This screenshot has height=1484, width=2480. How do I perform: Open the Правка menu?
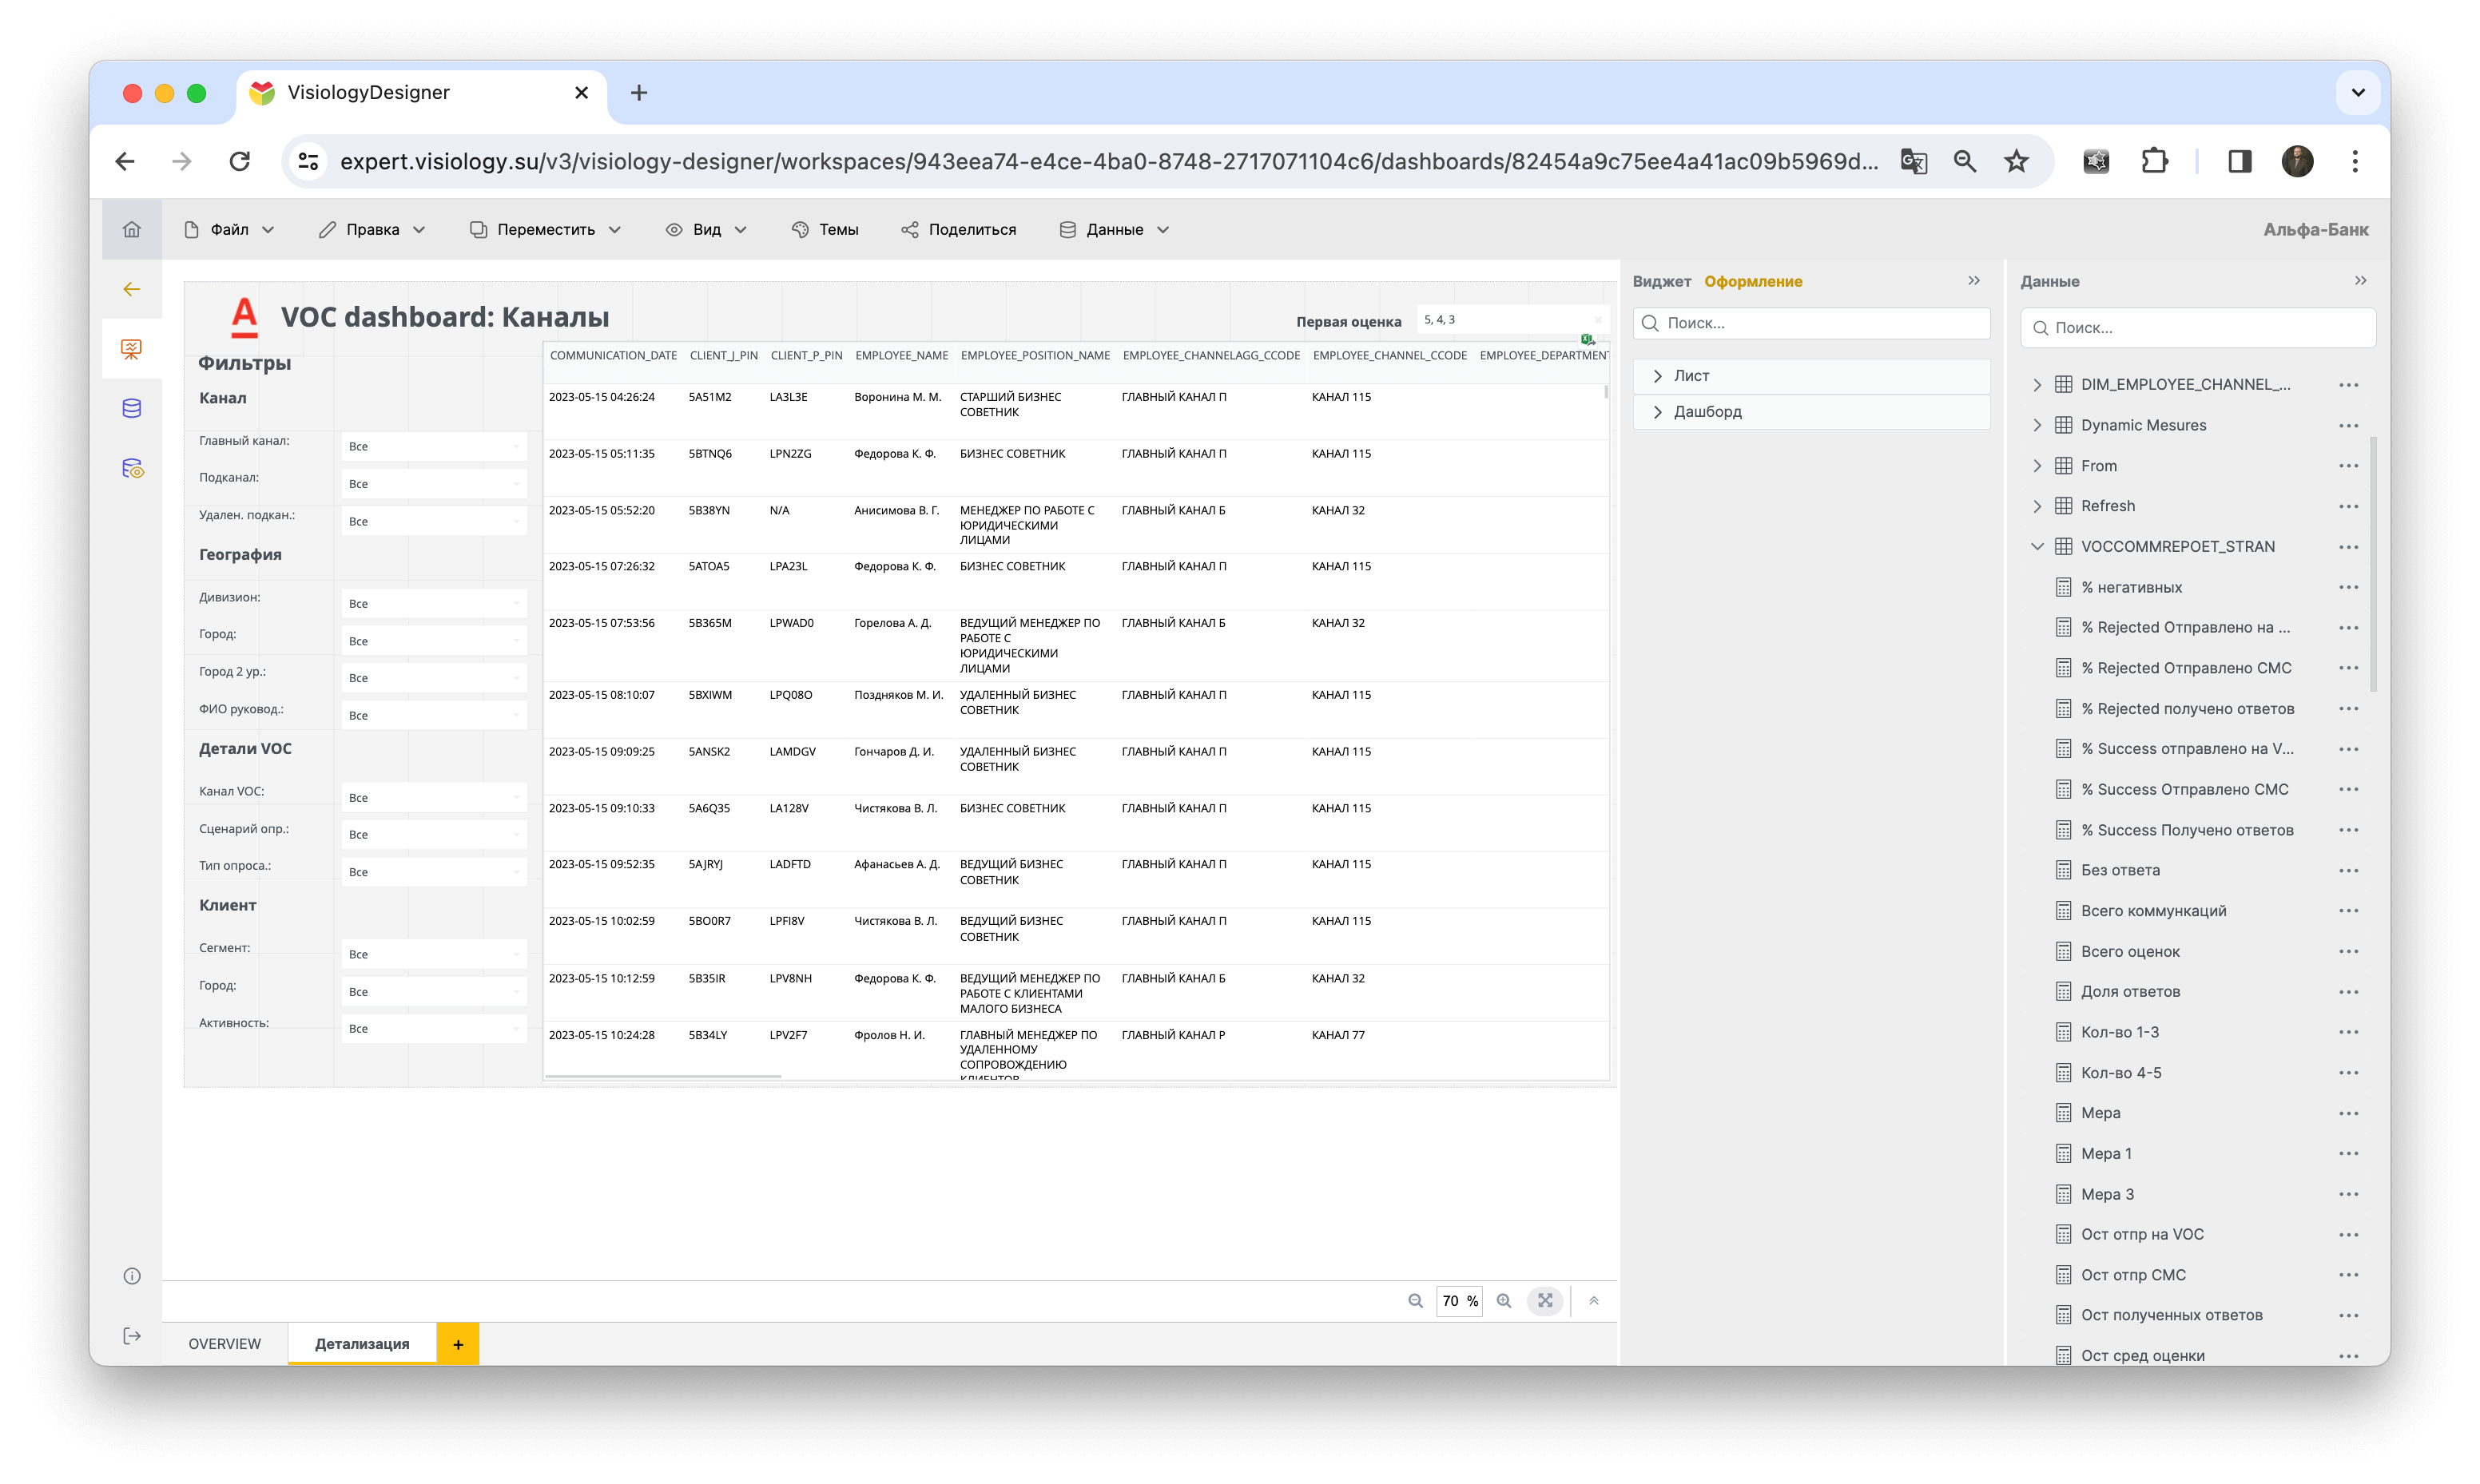pos(372,230)
